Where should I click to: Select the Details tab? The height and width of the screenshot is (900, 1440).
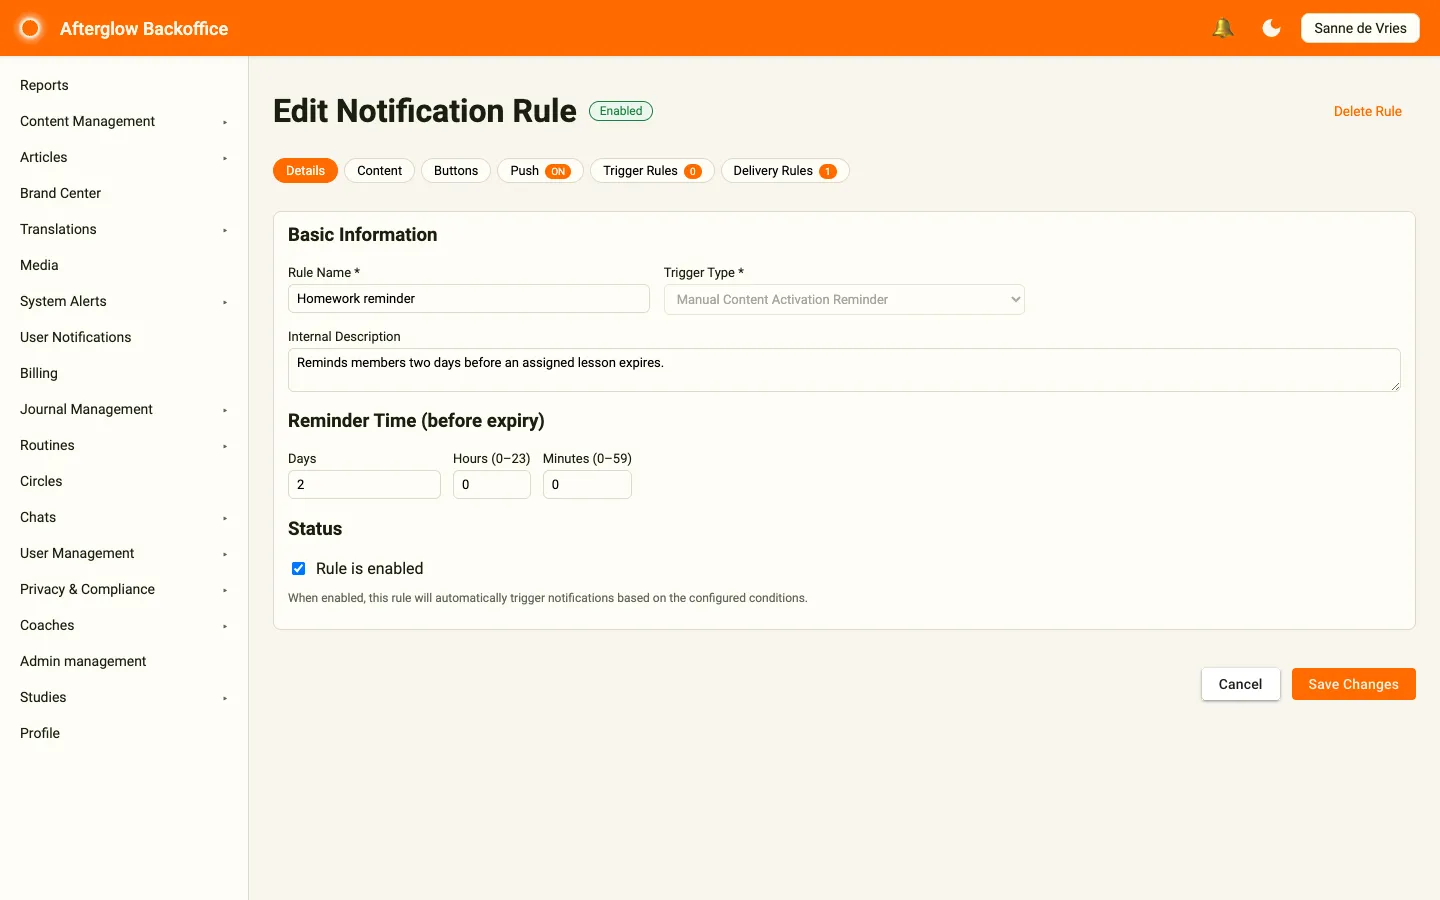coord(305,171)
